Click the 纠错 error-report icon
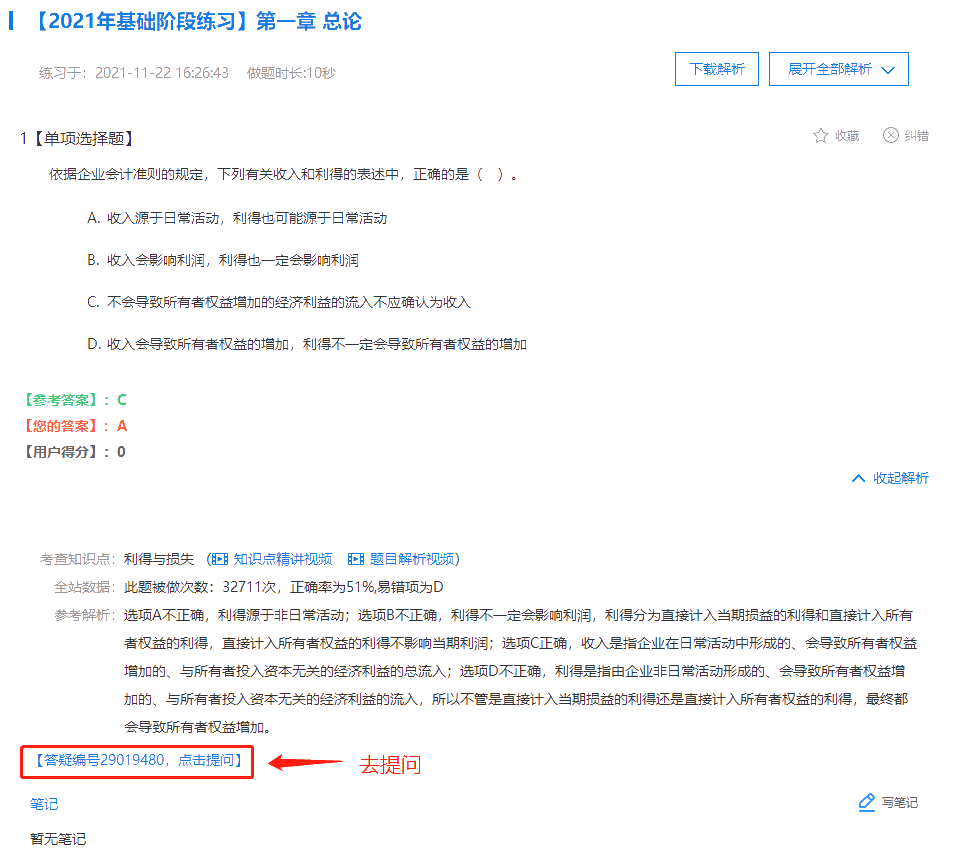The height and width of the screenshot is (854, 954). click(889, 136)
